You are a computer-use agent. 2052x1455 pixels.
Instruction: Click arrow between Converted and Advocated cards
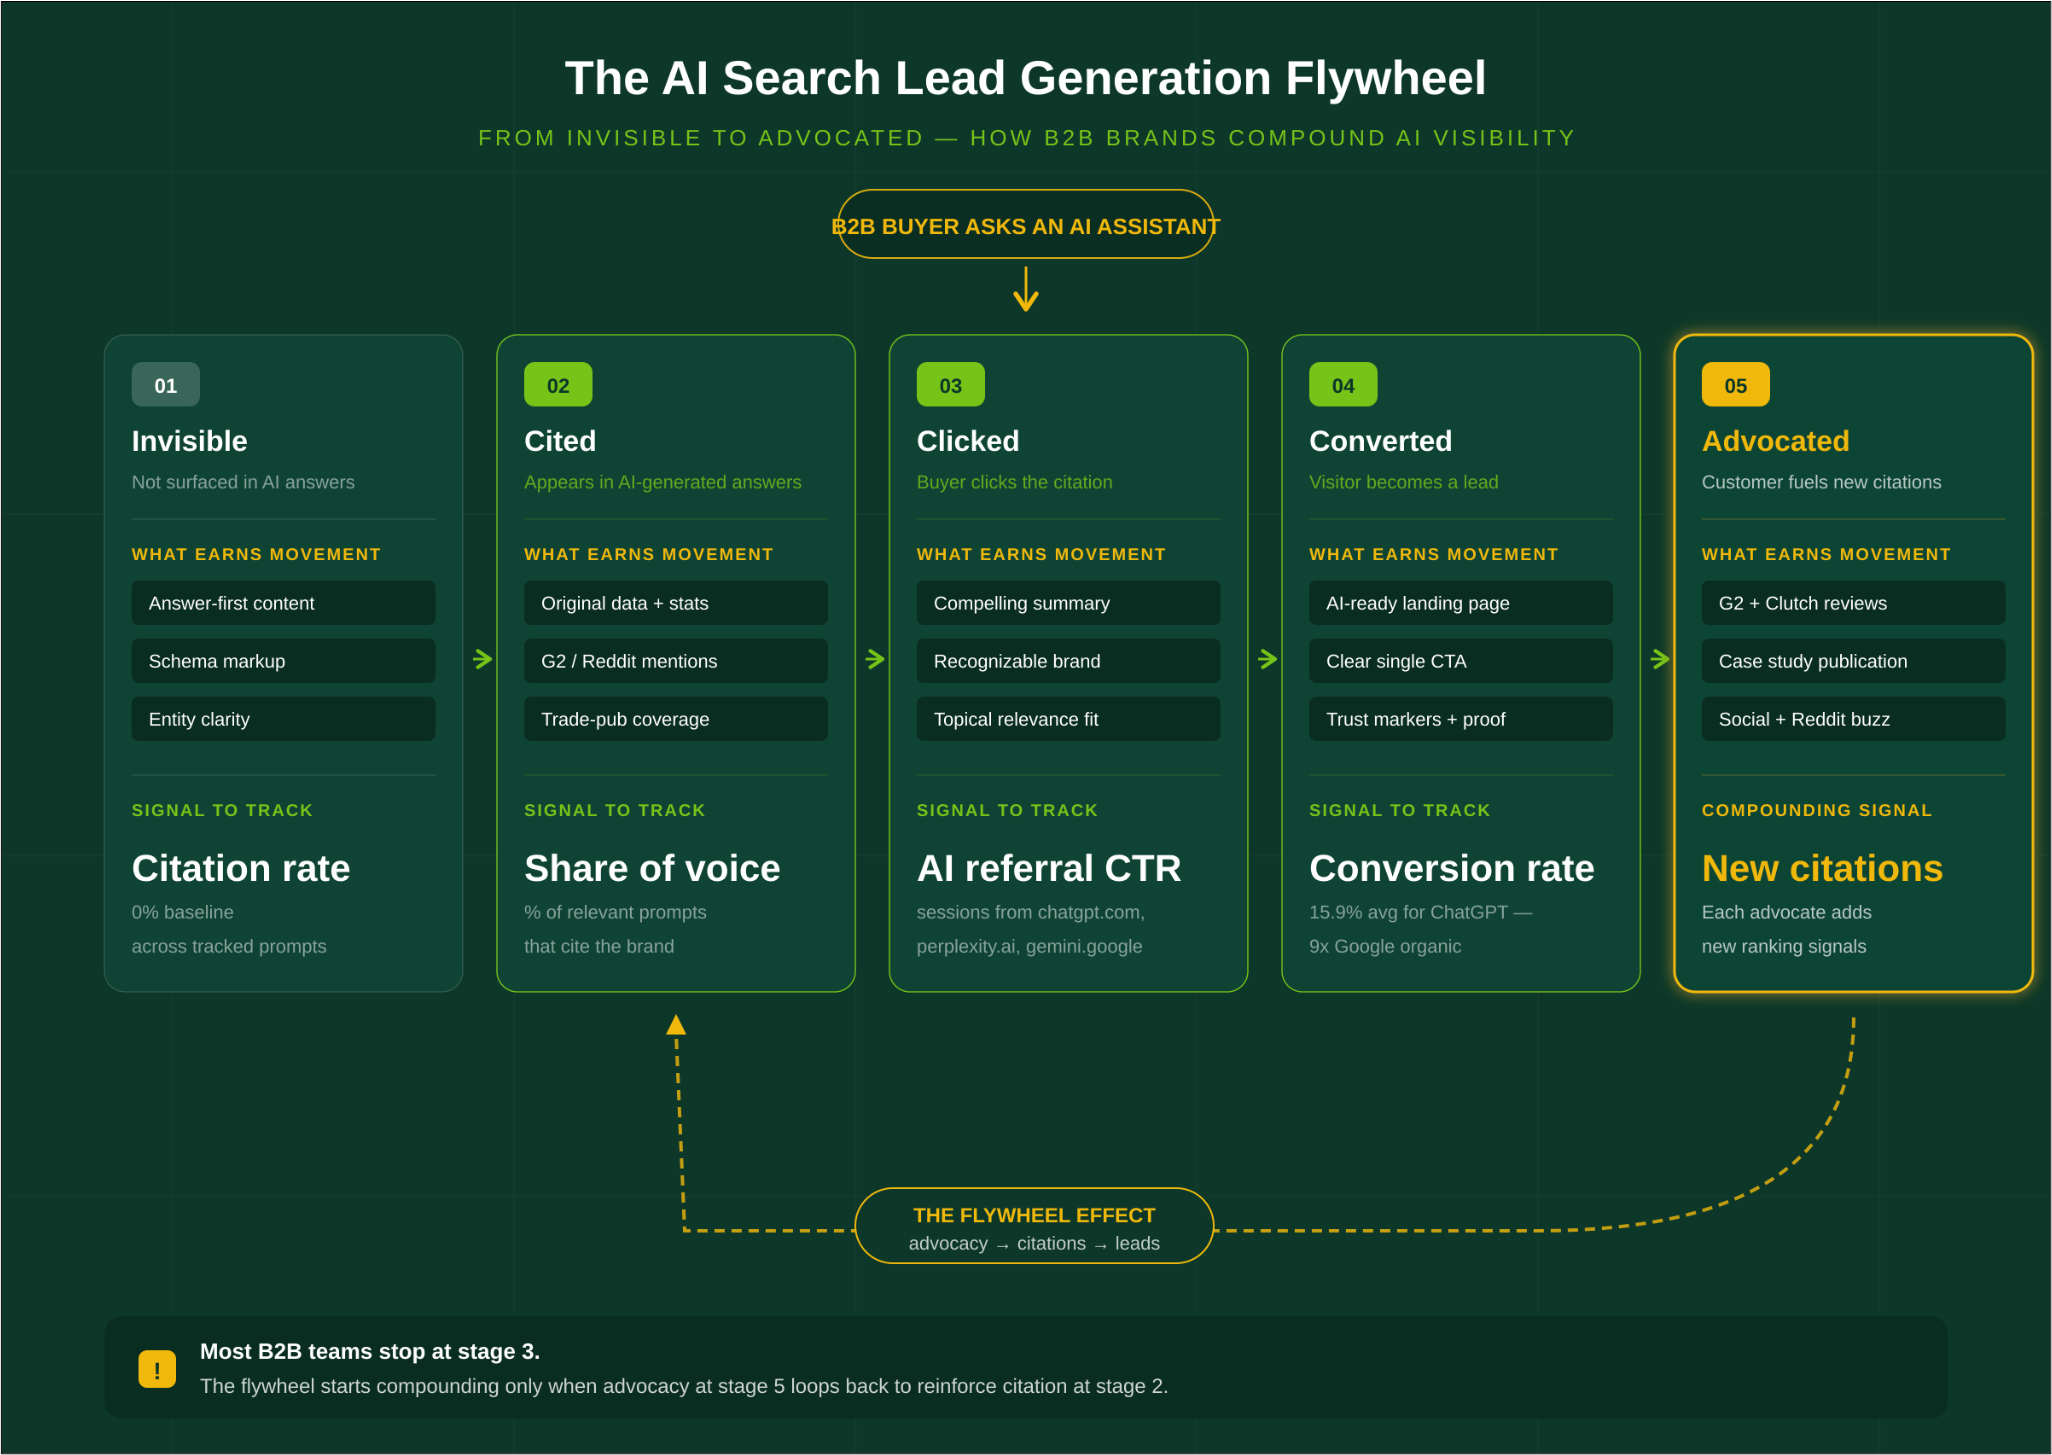pos(1660,659)
